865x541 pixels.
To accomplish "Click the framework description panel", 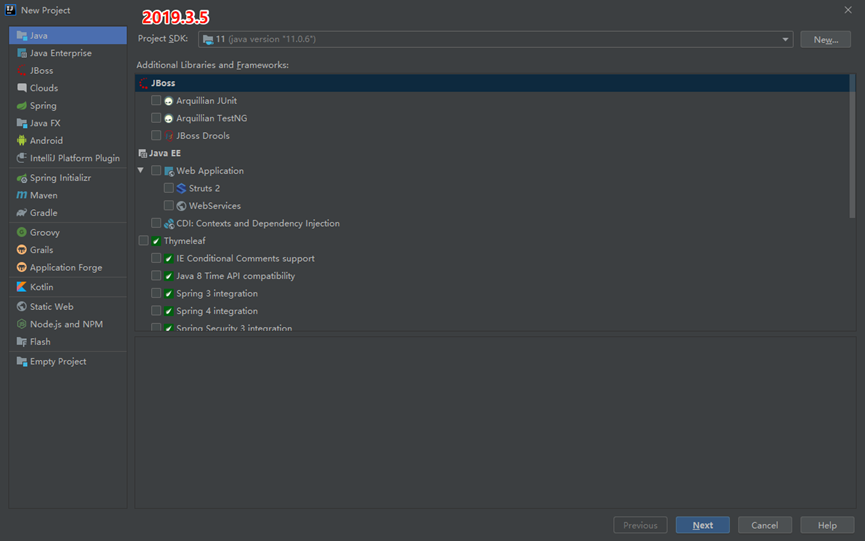I will [x=495, y=422].
